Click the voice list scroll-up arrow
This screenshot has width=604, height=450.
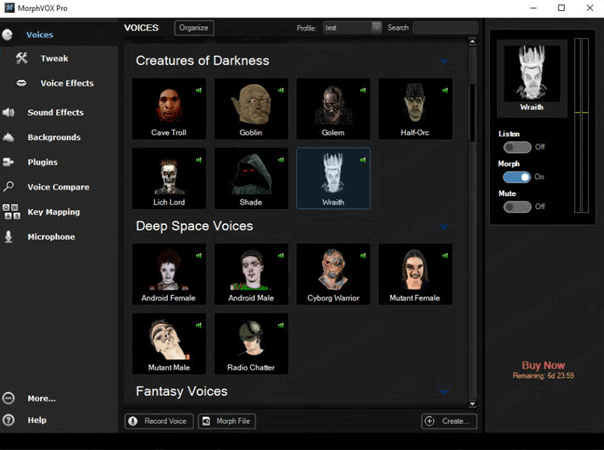472,41
